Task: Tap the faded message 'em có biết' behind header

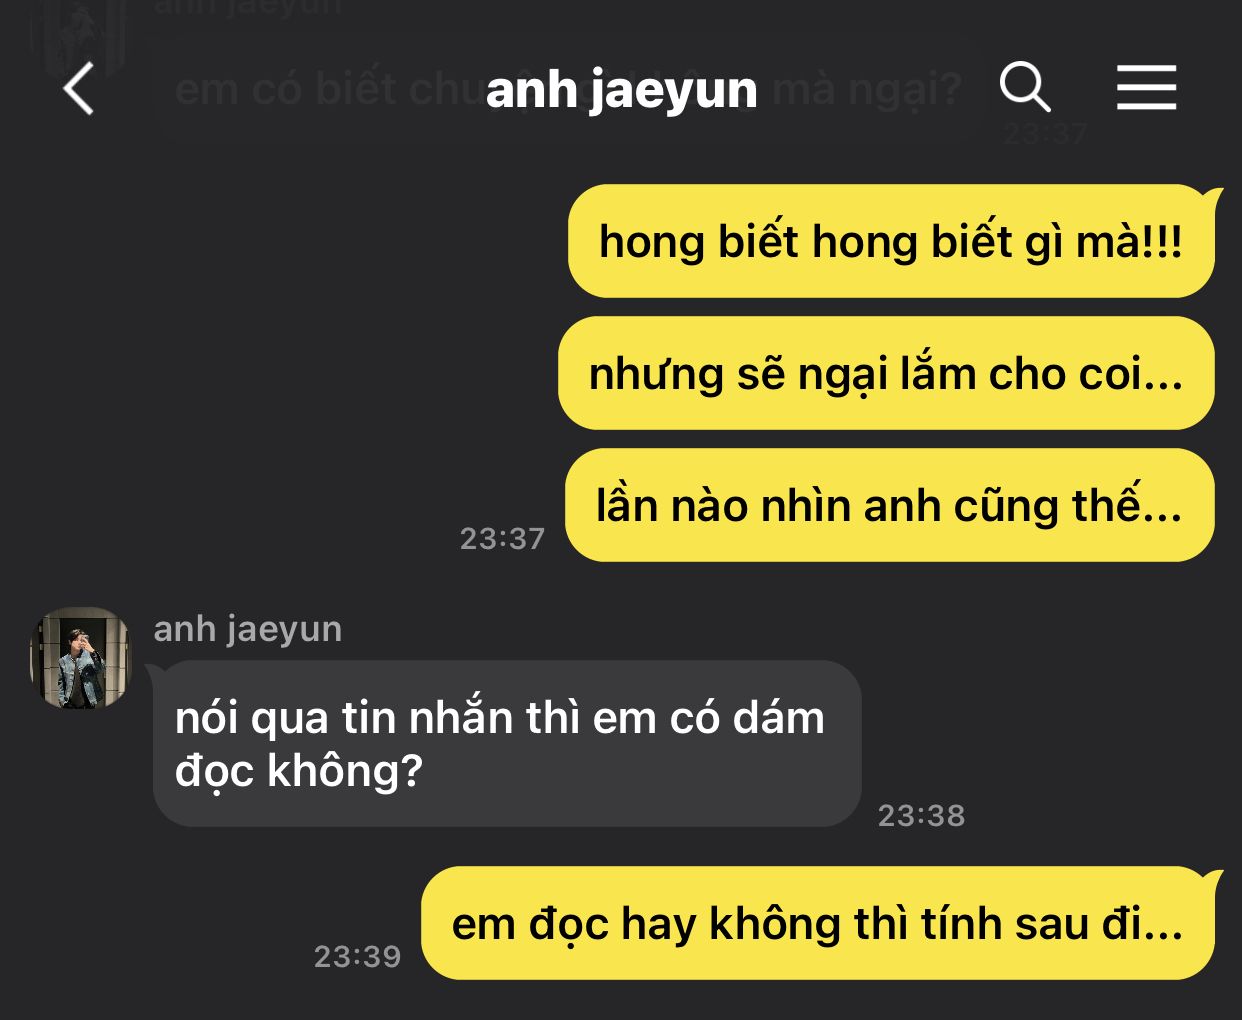Action: point(568,90)
